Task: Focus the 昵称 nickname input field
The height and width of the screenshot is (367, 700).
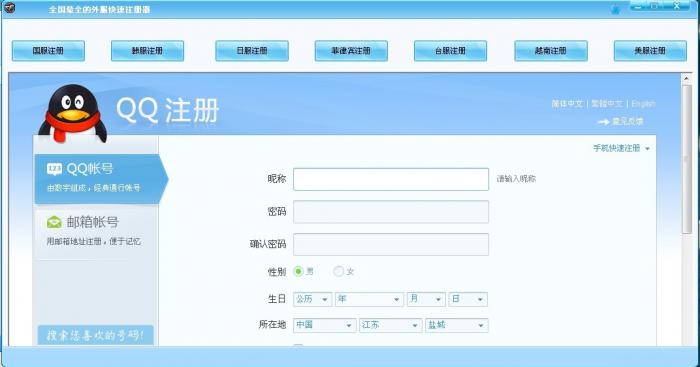Action: [391, 179]
